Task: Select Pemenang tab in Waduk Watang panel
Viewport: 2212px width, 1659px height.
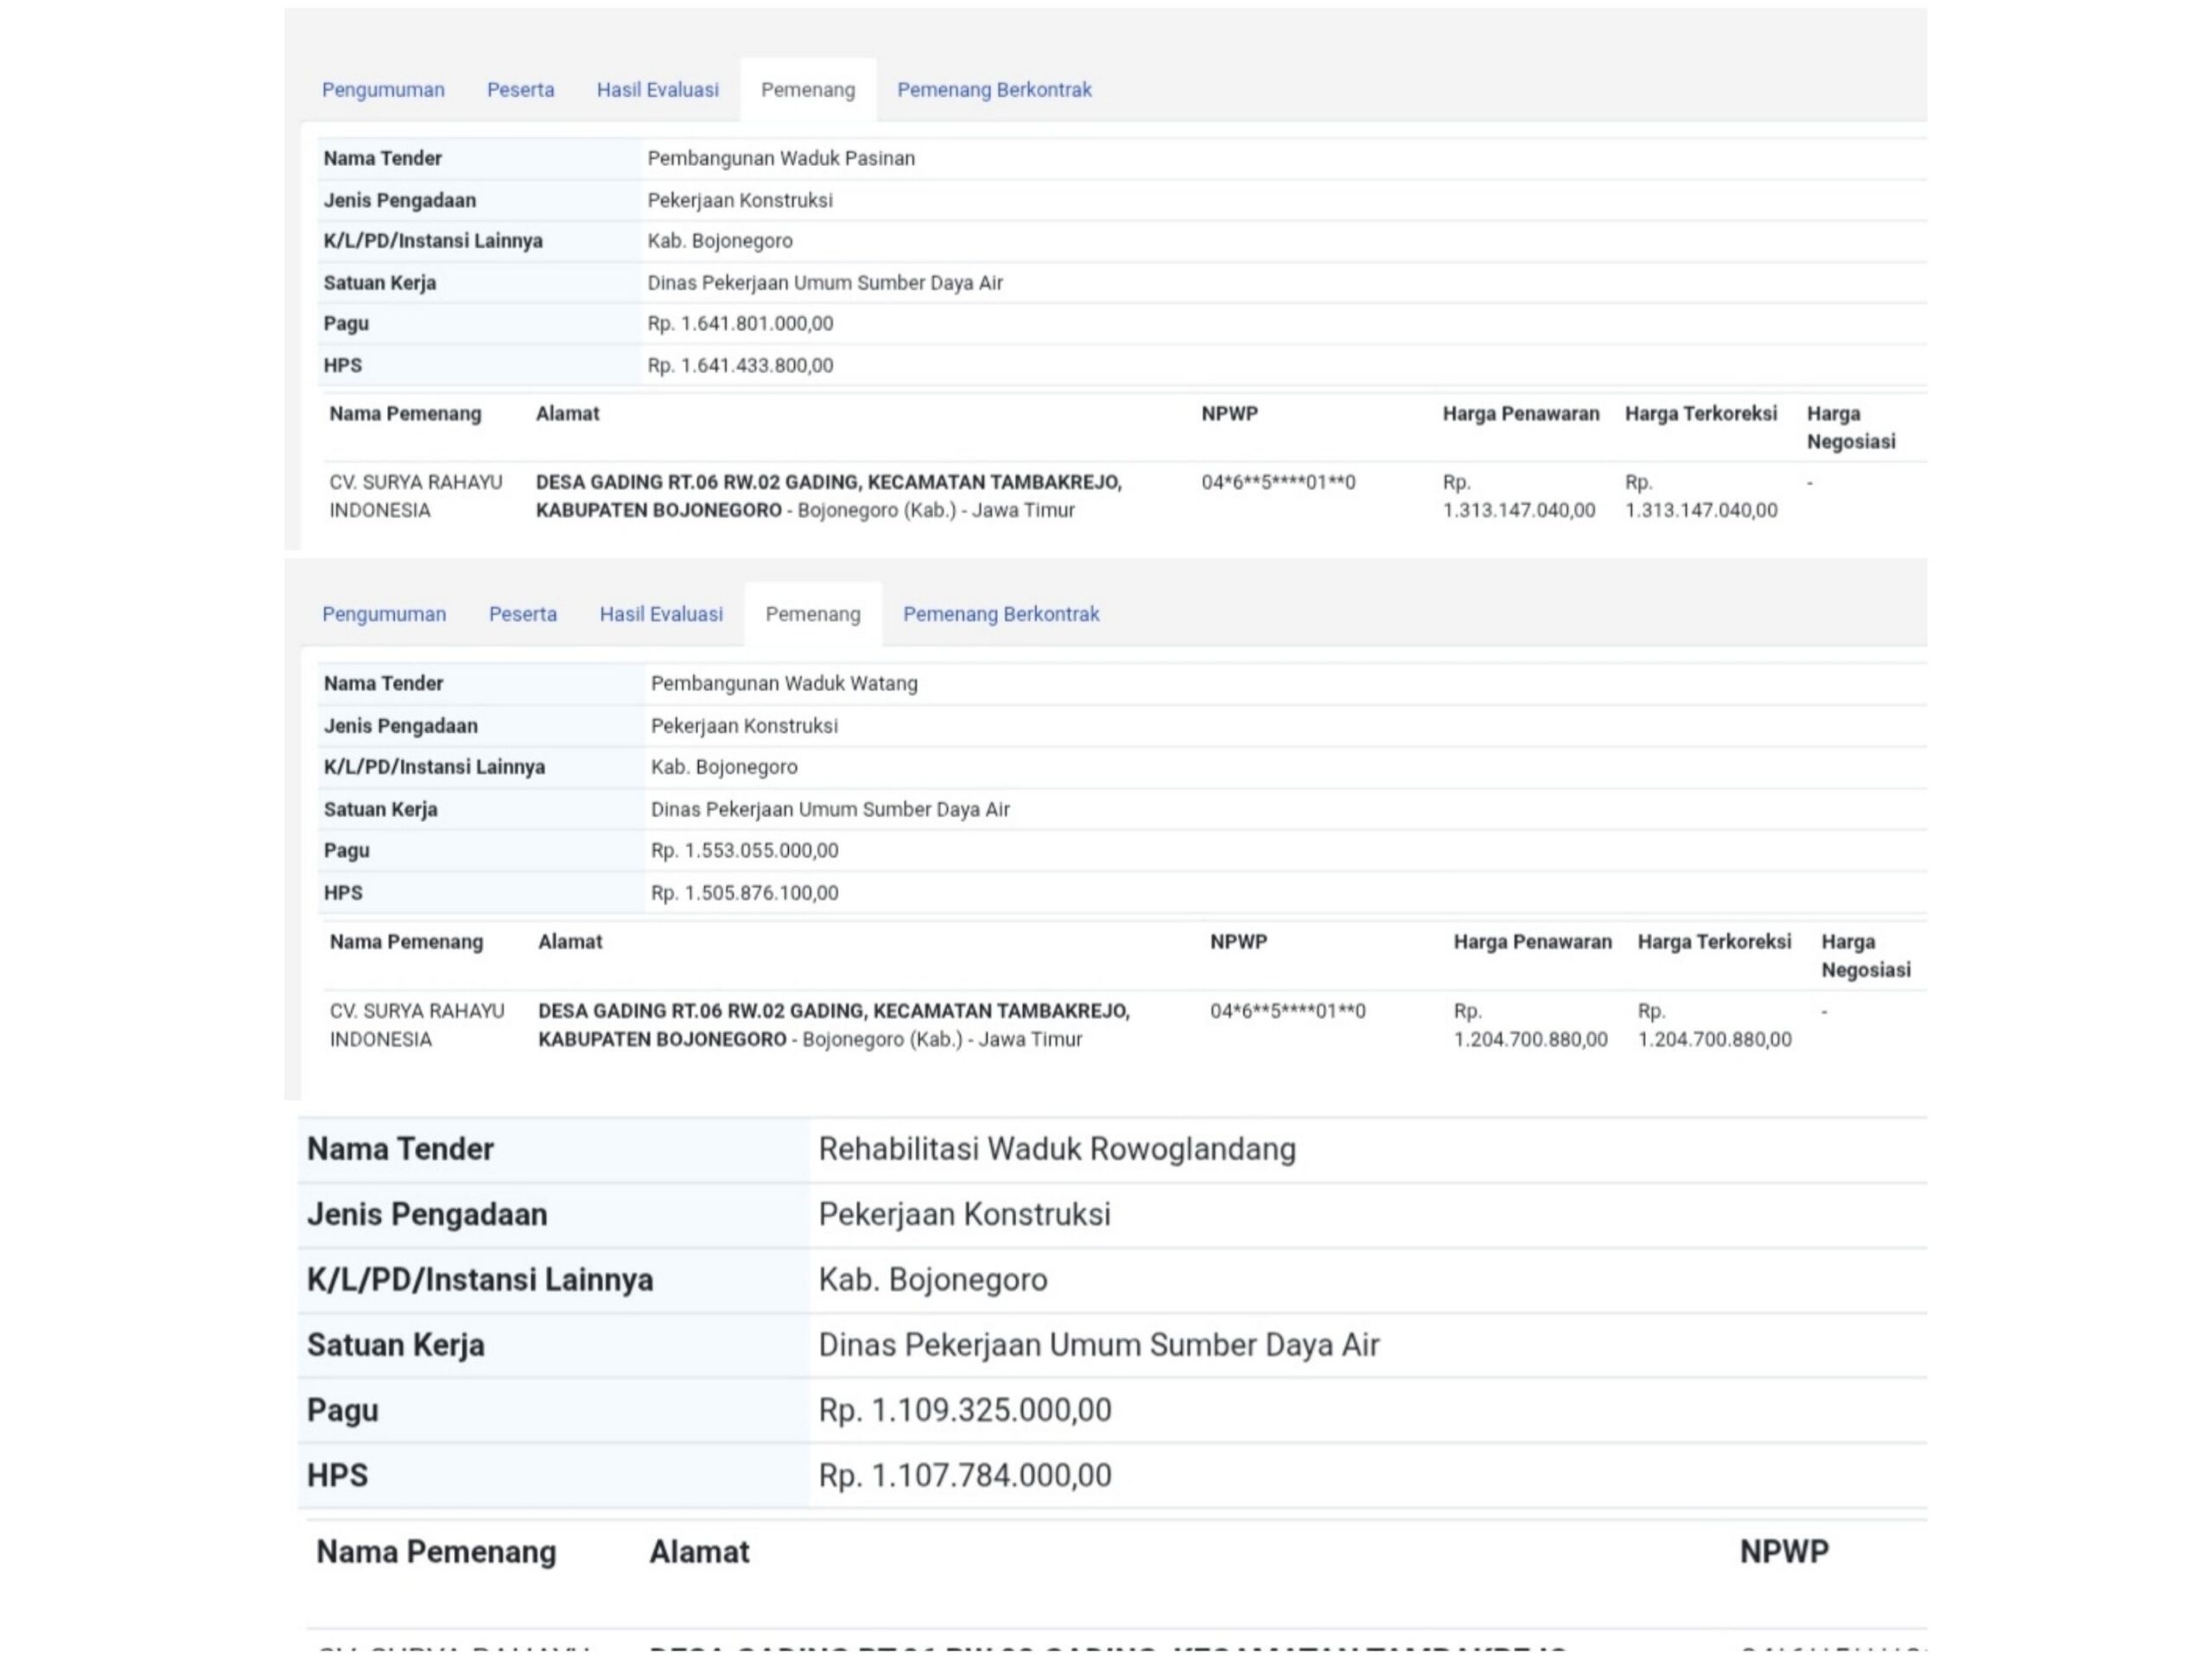Action: tap(813, 614)
